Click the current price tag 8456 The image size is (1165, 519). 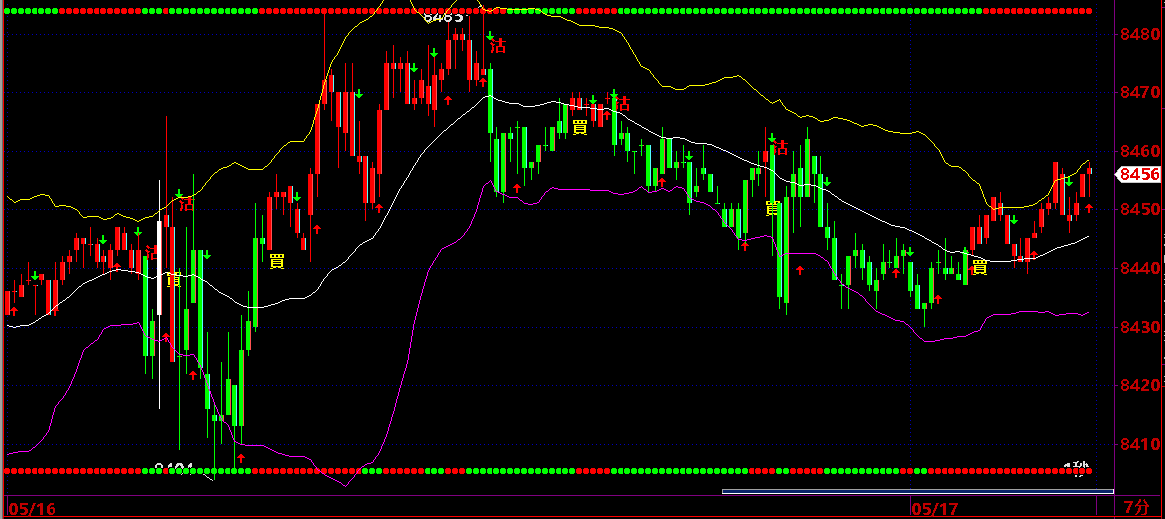click(x=1139, y=174)
